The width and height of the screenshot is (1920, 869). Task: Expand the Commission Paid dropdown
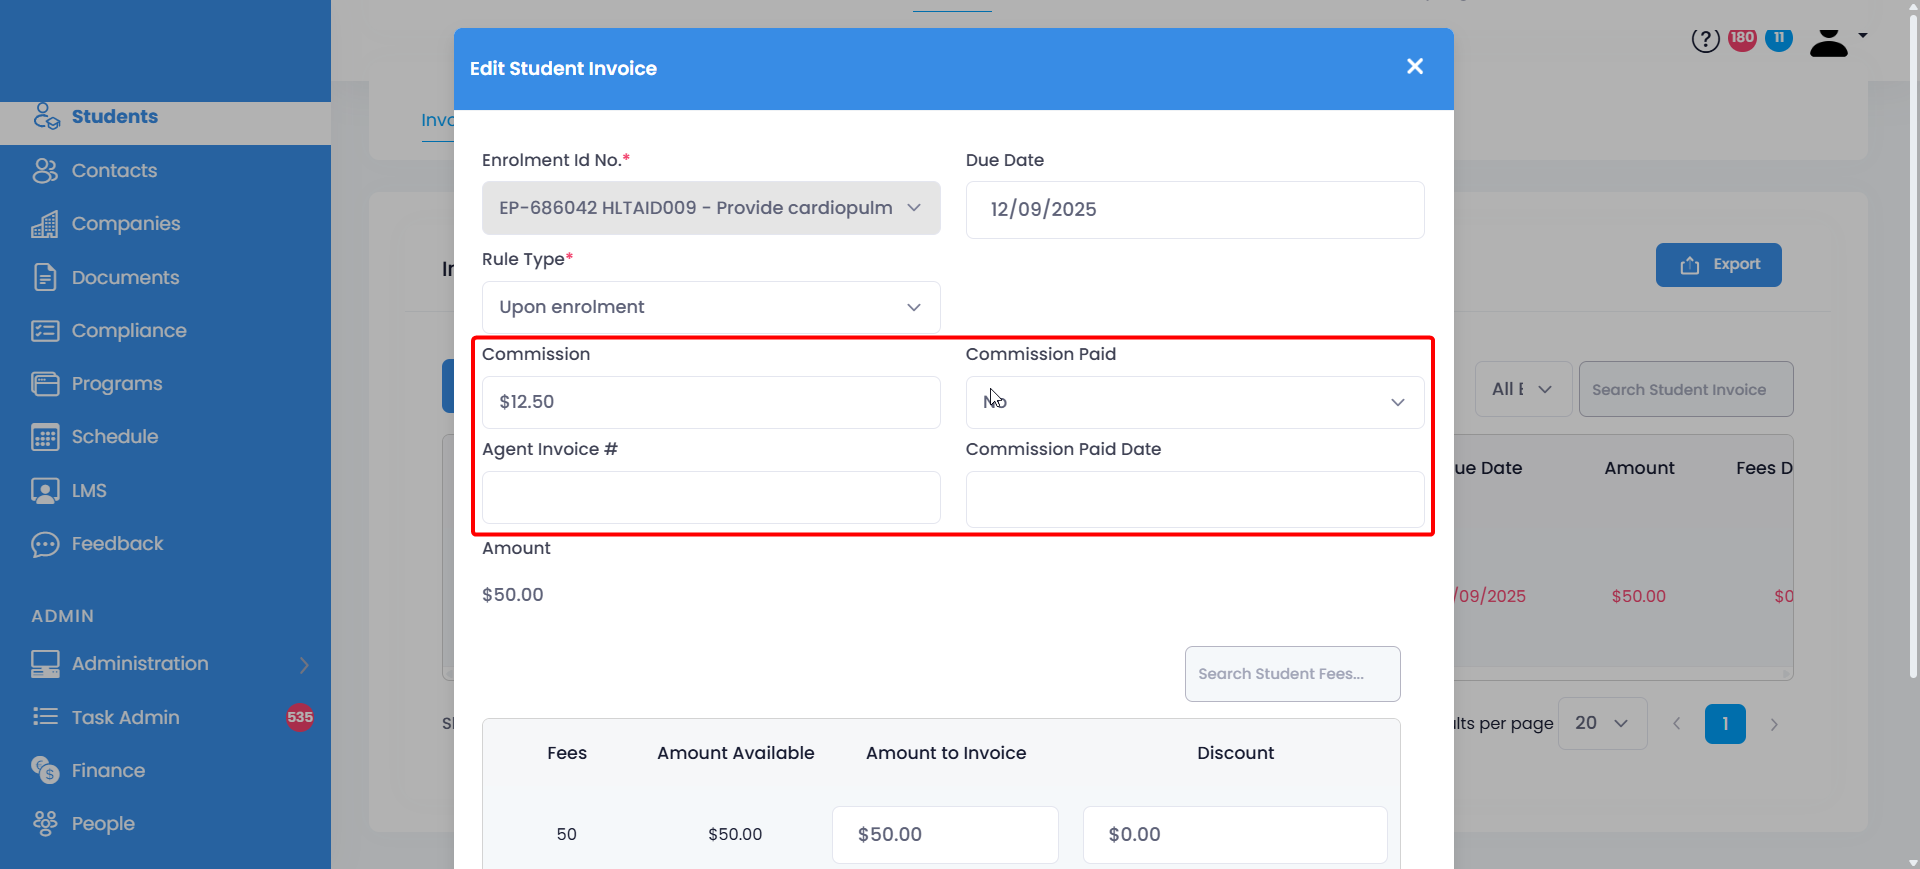1194,402
